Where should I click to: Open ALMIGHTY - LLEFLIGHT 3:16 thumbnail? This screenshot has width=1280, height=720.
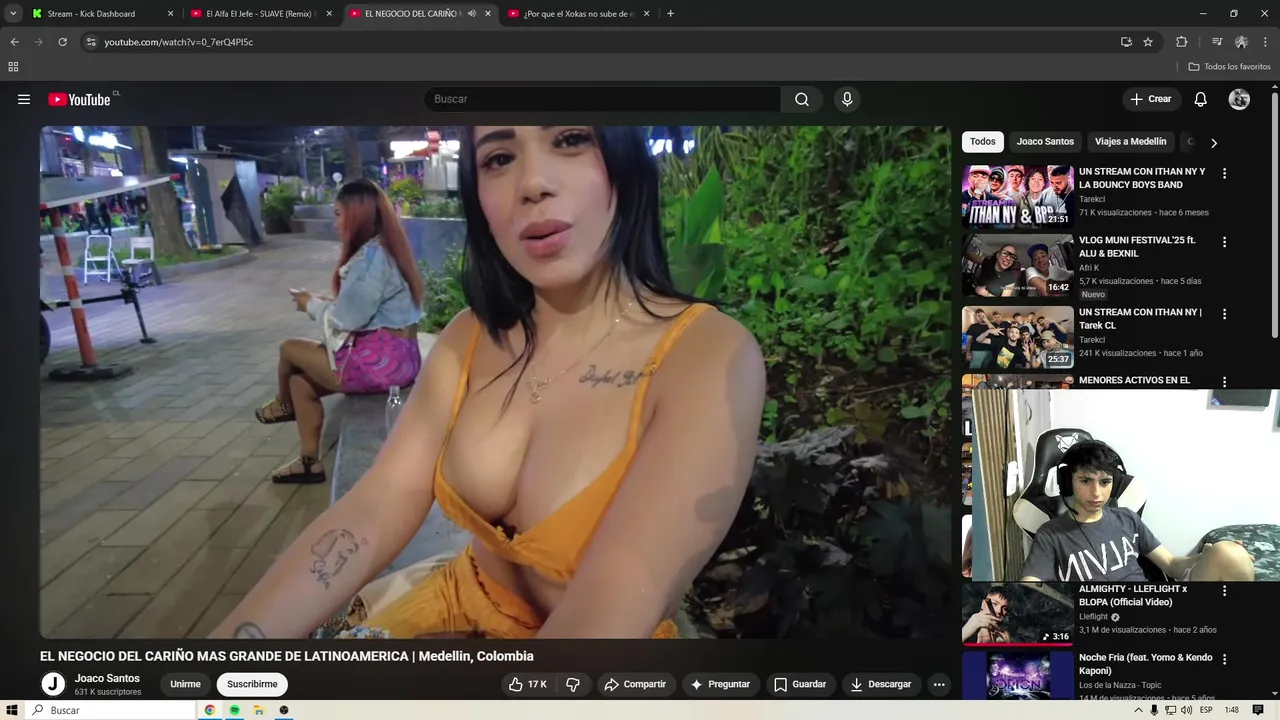(x=1017, y=613)
